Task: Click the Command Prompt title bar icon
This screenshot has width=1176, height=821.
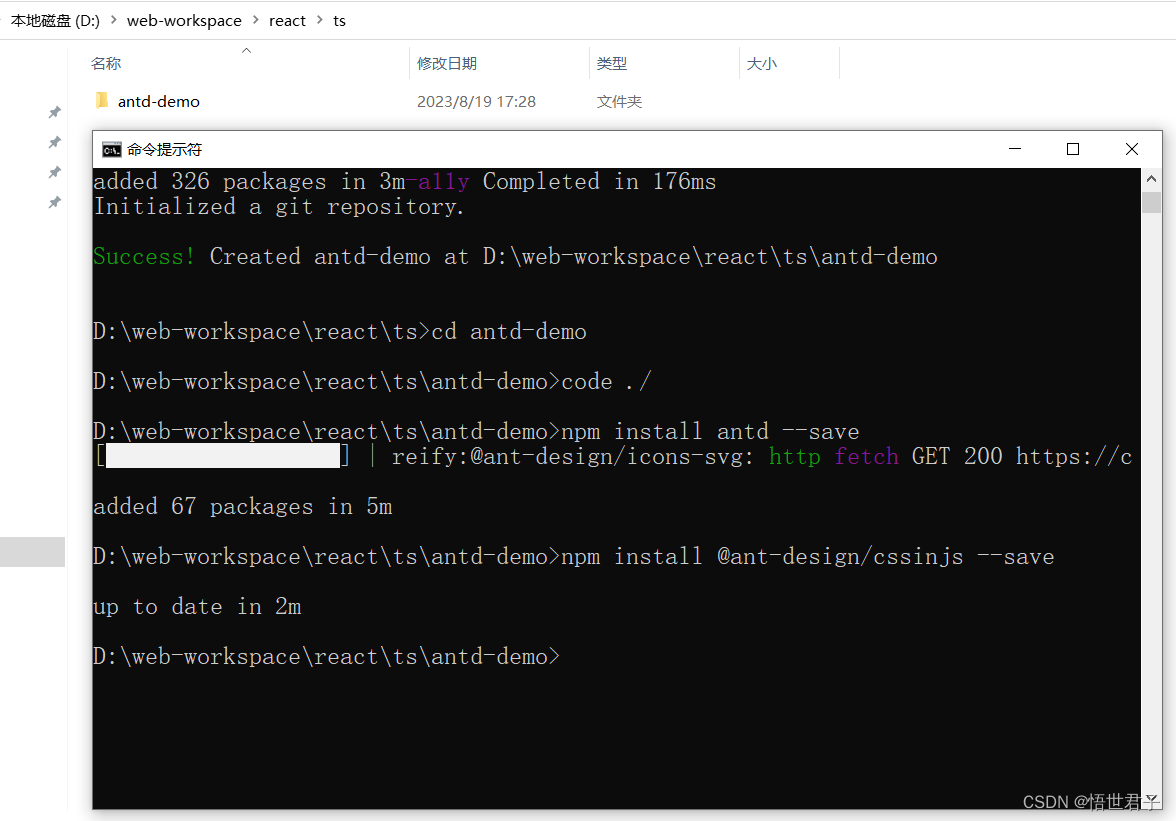Action: (x=112, y=150)
